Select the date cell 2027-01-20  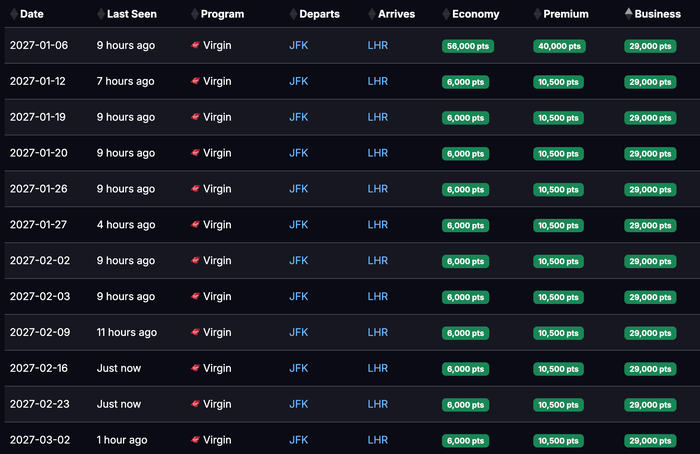click(38, 153)
